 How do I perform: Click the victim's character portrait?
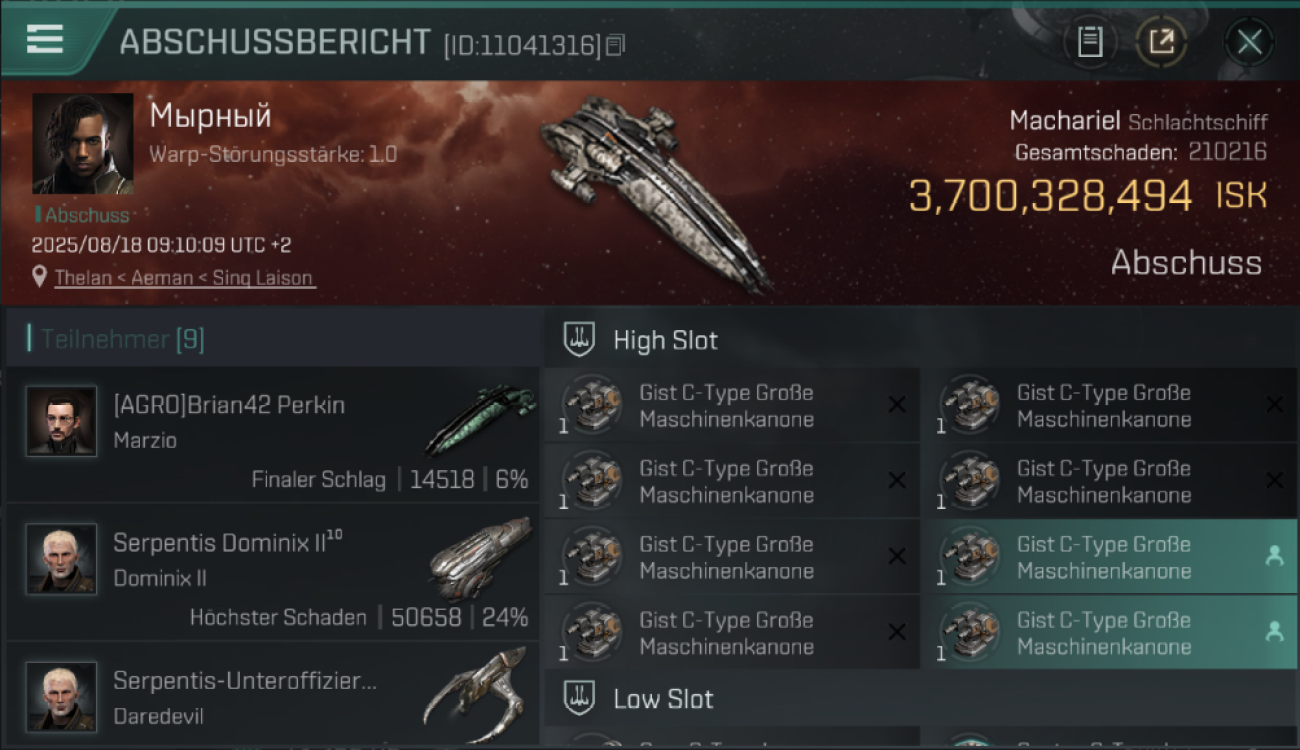82,143
